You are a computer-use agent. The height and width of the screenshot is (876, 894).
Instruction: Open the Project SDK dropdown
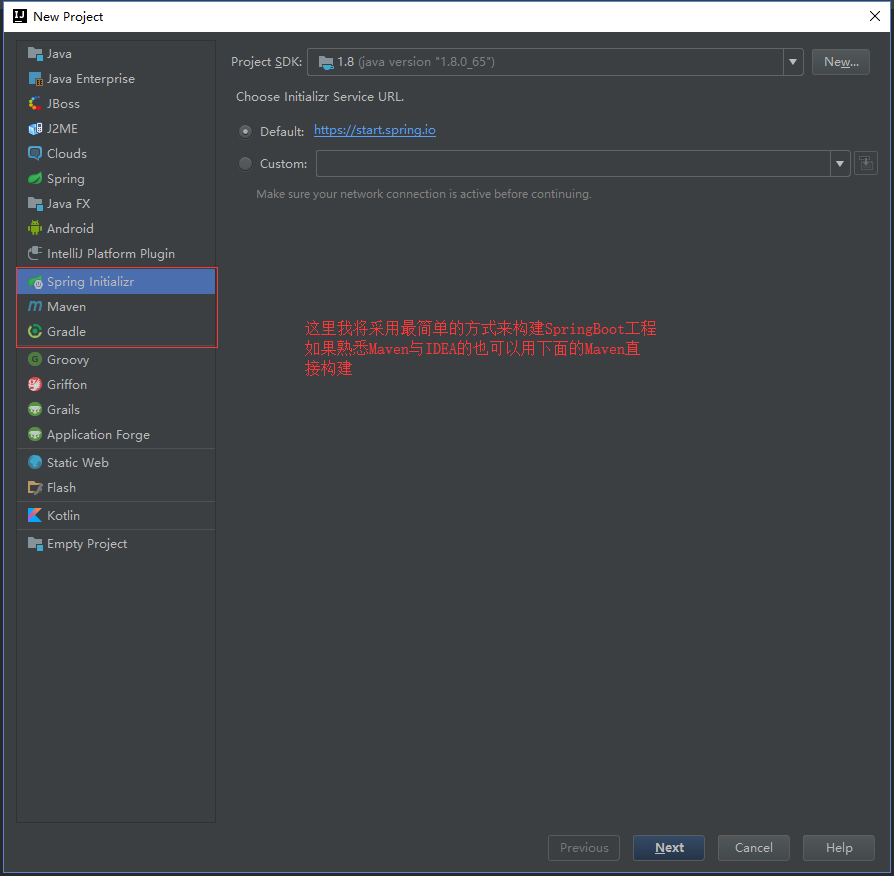click(x=793, y=62)
